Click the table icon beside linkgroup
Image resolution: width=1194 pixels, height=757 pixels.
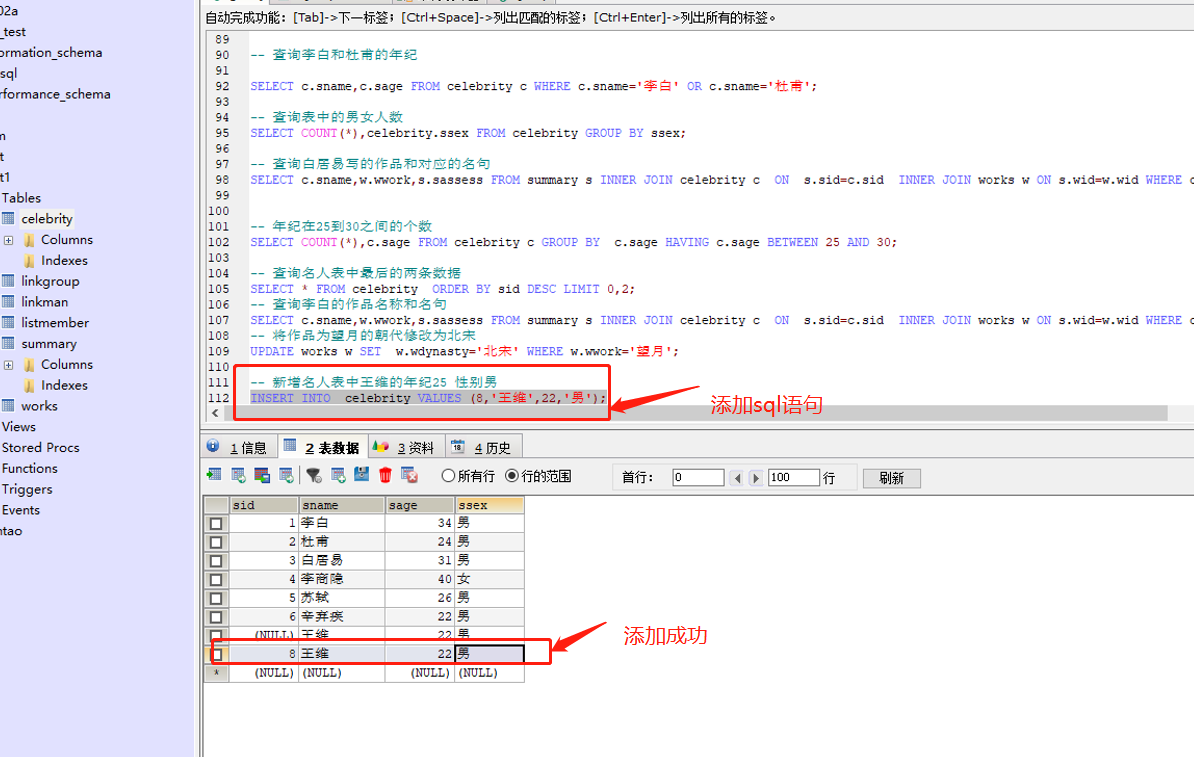[x=8, y=281]
